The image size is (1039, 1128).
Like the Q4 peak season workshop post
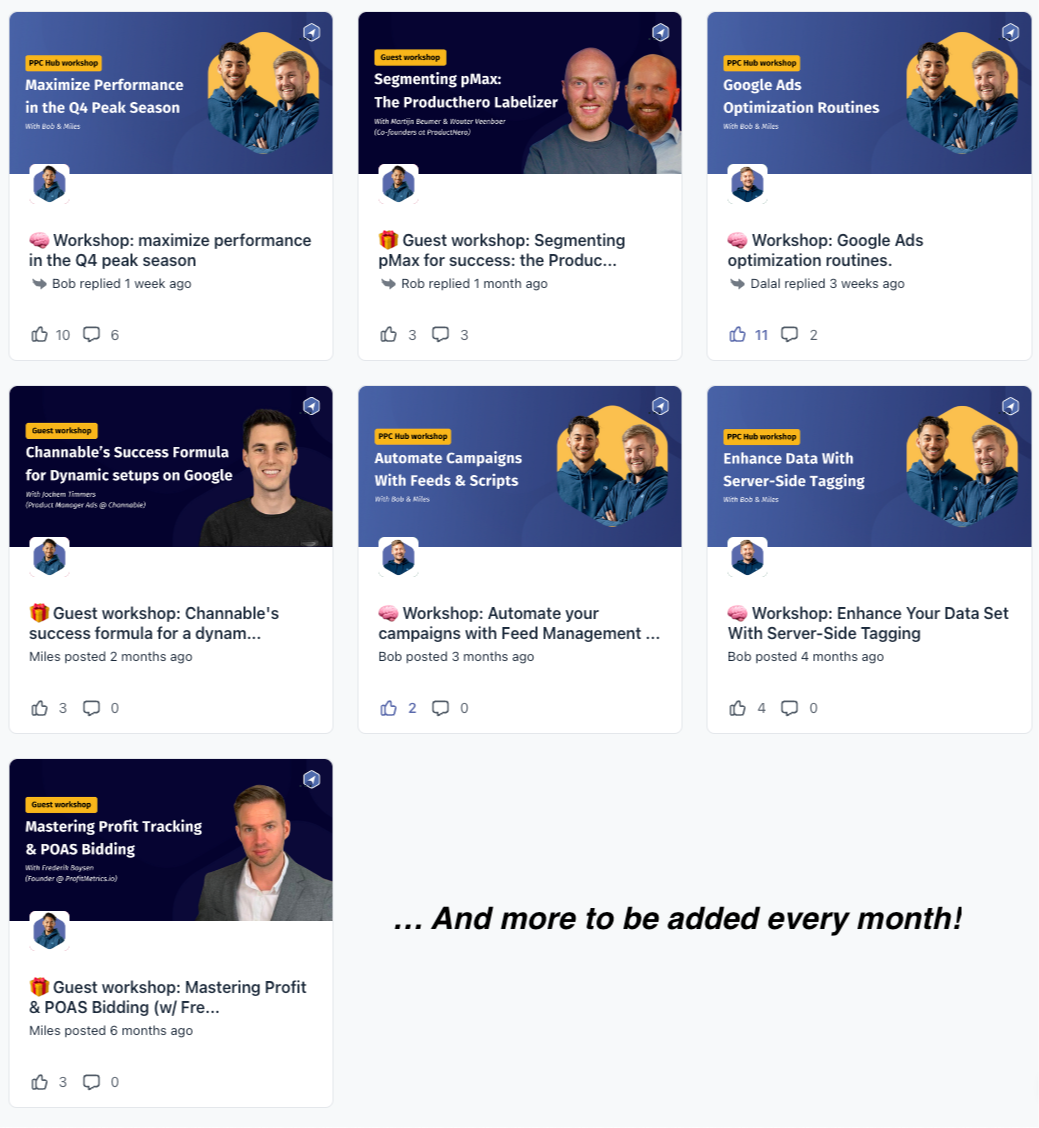pyautogui.click(x=40, y=335)
